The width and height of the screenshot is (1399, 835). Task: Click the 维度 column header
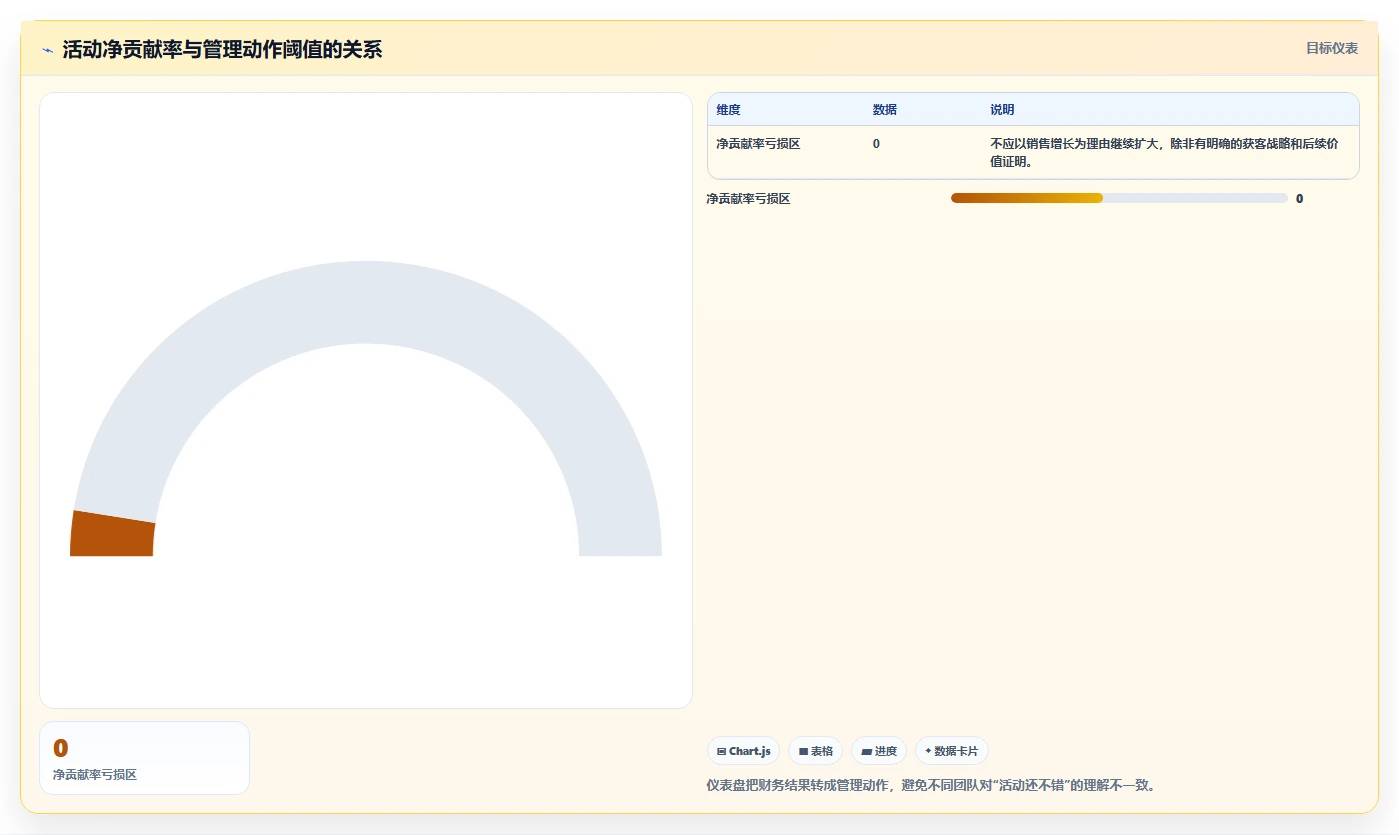coord(729,110)
